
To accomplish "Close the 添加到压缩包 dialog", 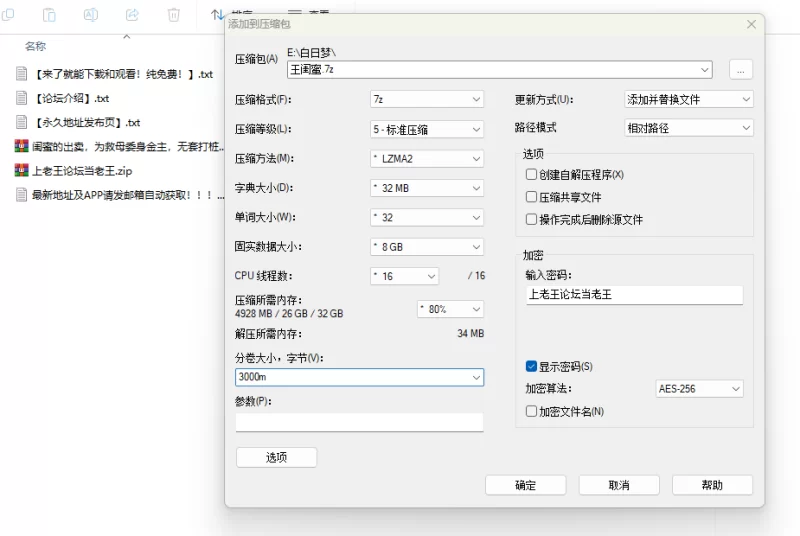I will point(751,24).
